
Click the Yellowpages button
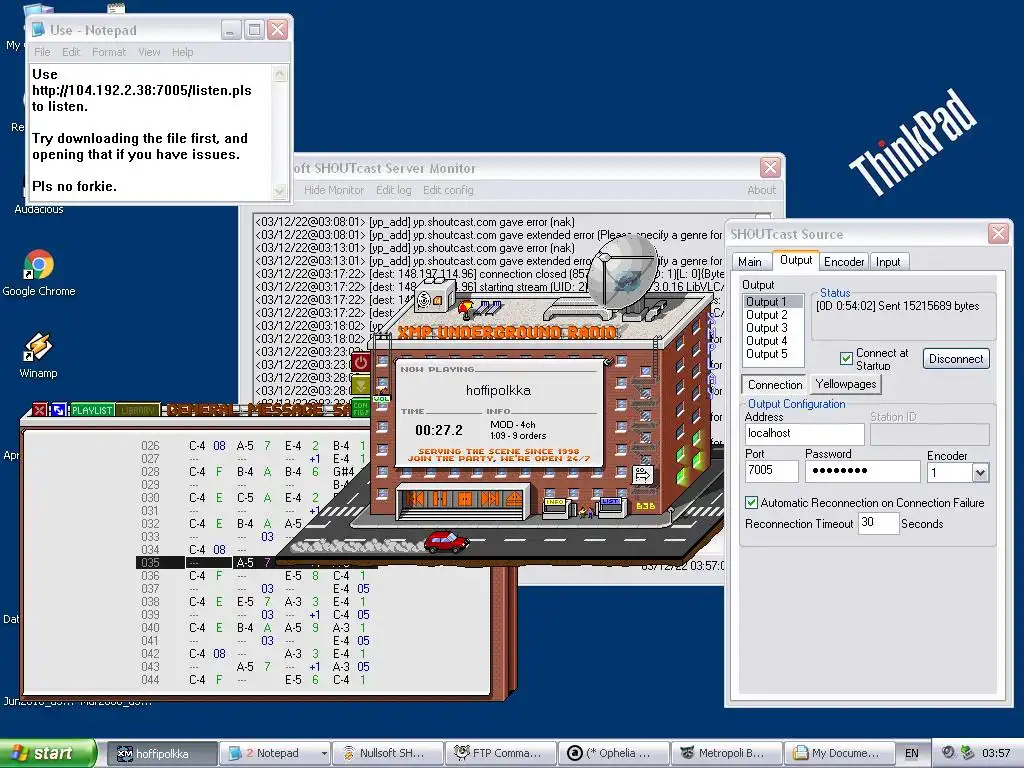[x=846, y=384]
